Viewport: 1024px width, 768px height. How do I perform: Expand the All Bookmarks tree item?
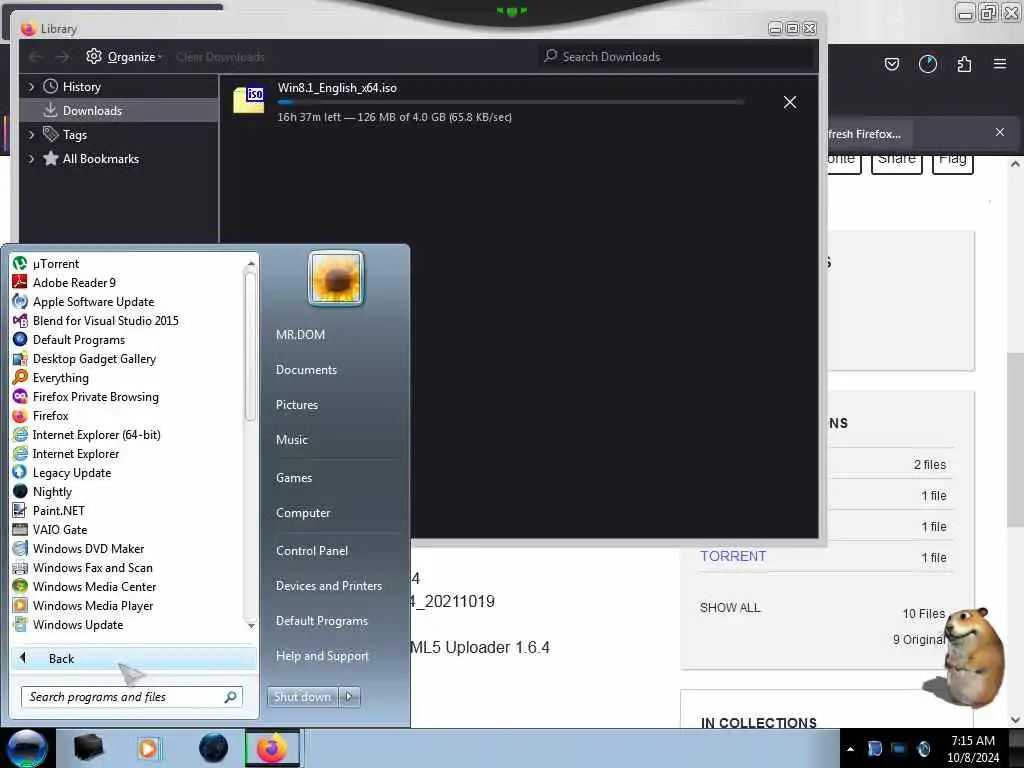coord(31,159)
